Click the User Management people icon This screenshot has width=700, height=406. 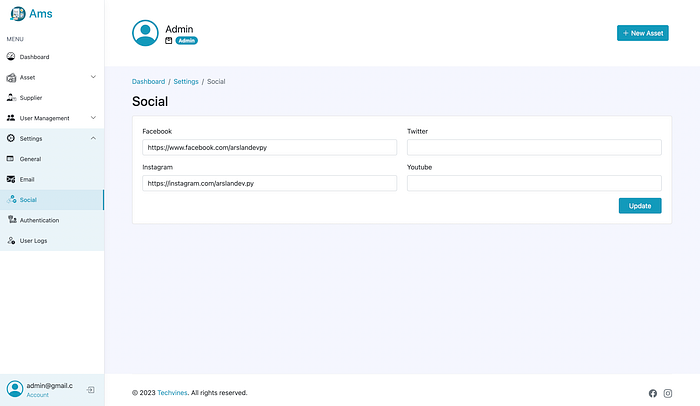coord(11,118)
